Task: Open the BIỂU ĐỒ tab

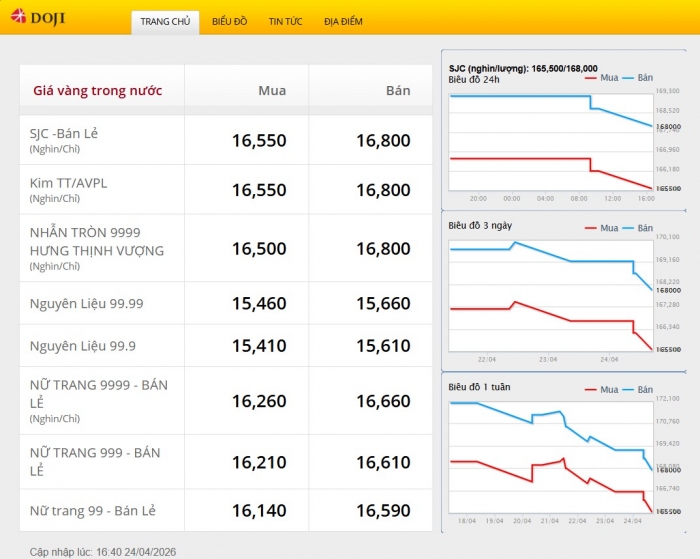Action: [x=229, y=22]
